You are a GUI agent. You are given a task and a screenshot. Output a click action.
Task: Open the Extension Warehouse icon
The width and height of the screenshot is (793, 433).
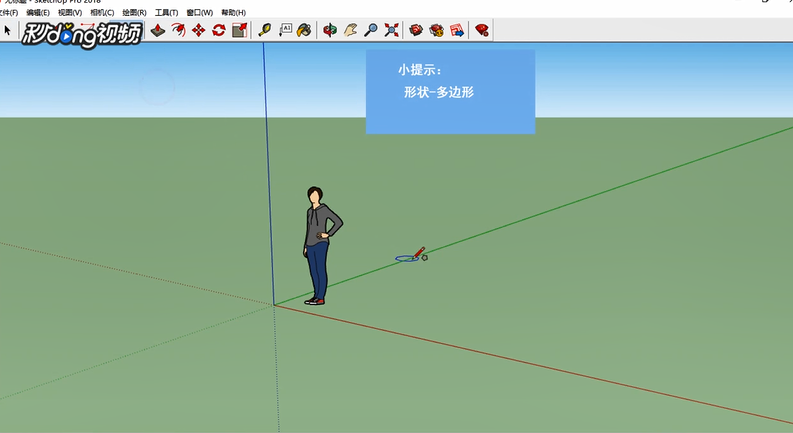click(x=436, y=30)
